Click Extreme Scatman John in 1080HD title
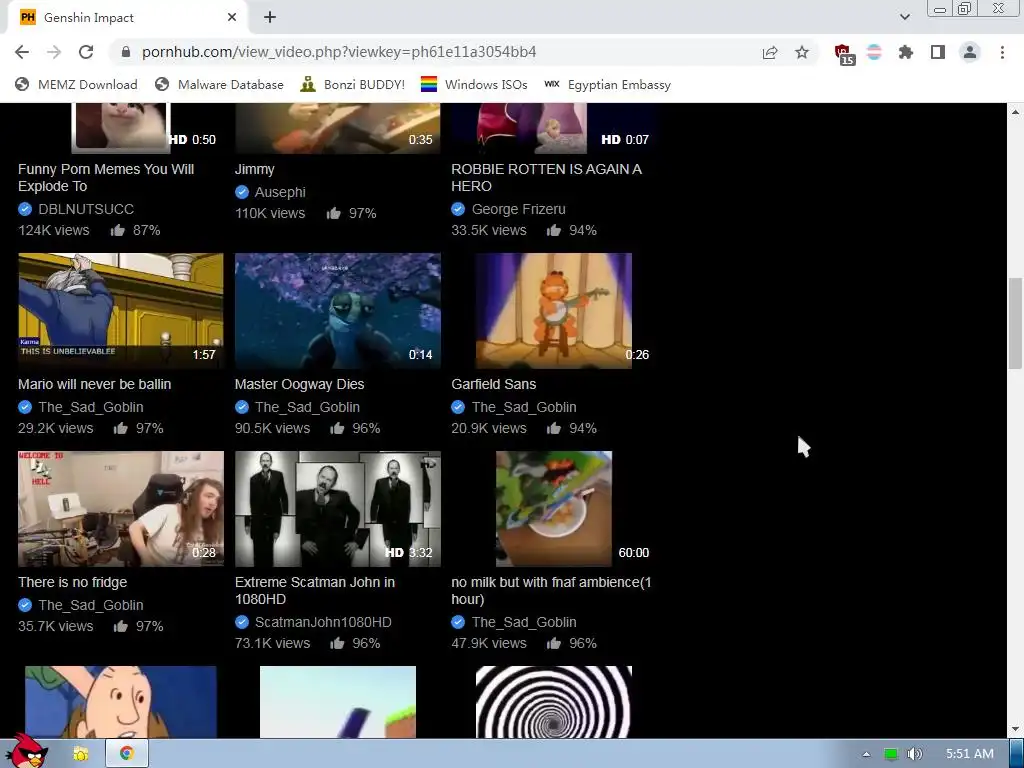 315,590
